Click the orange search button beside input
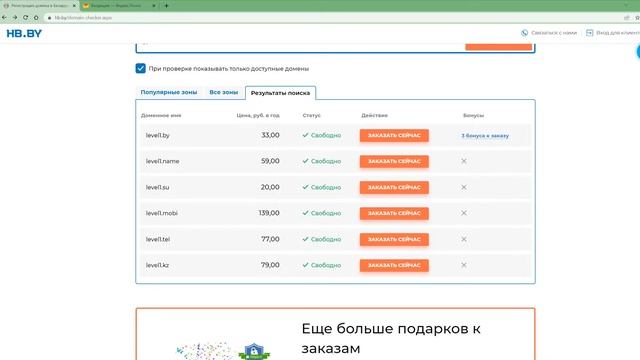 [x=499, y=46]
